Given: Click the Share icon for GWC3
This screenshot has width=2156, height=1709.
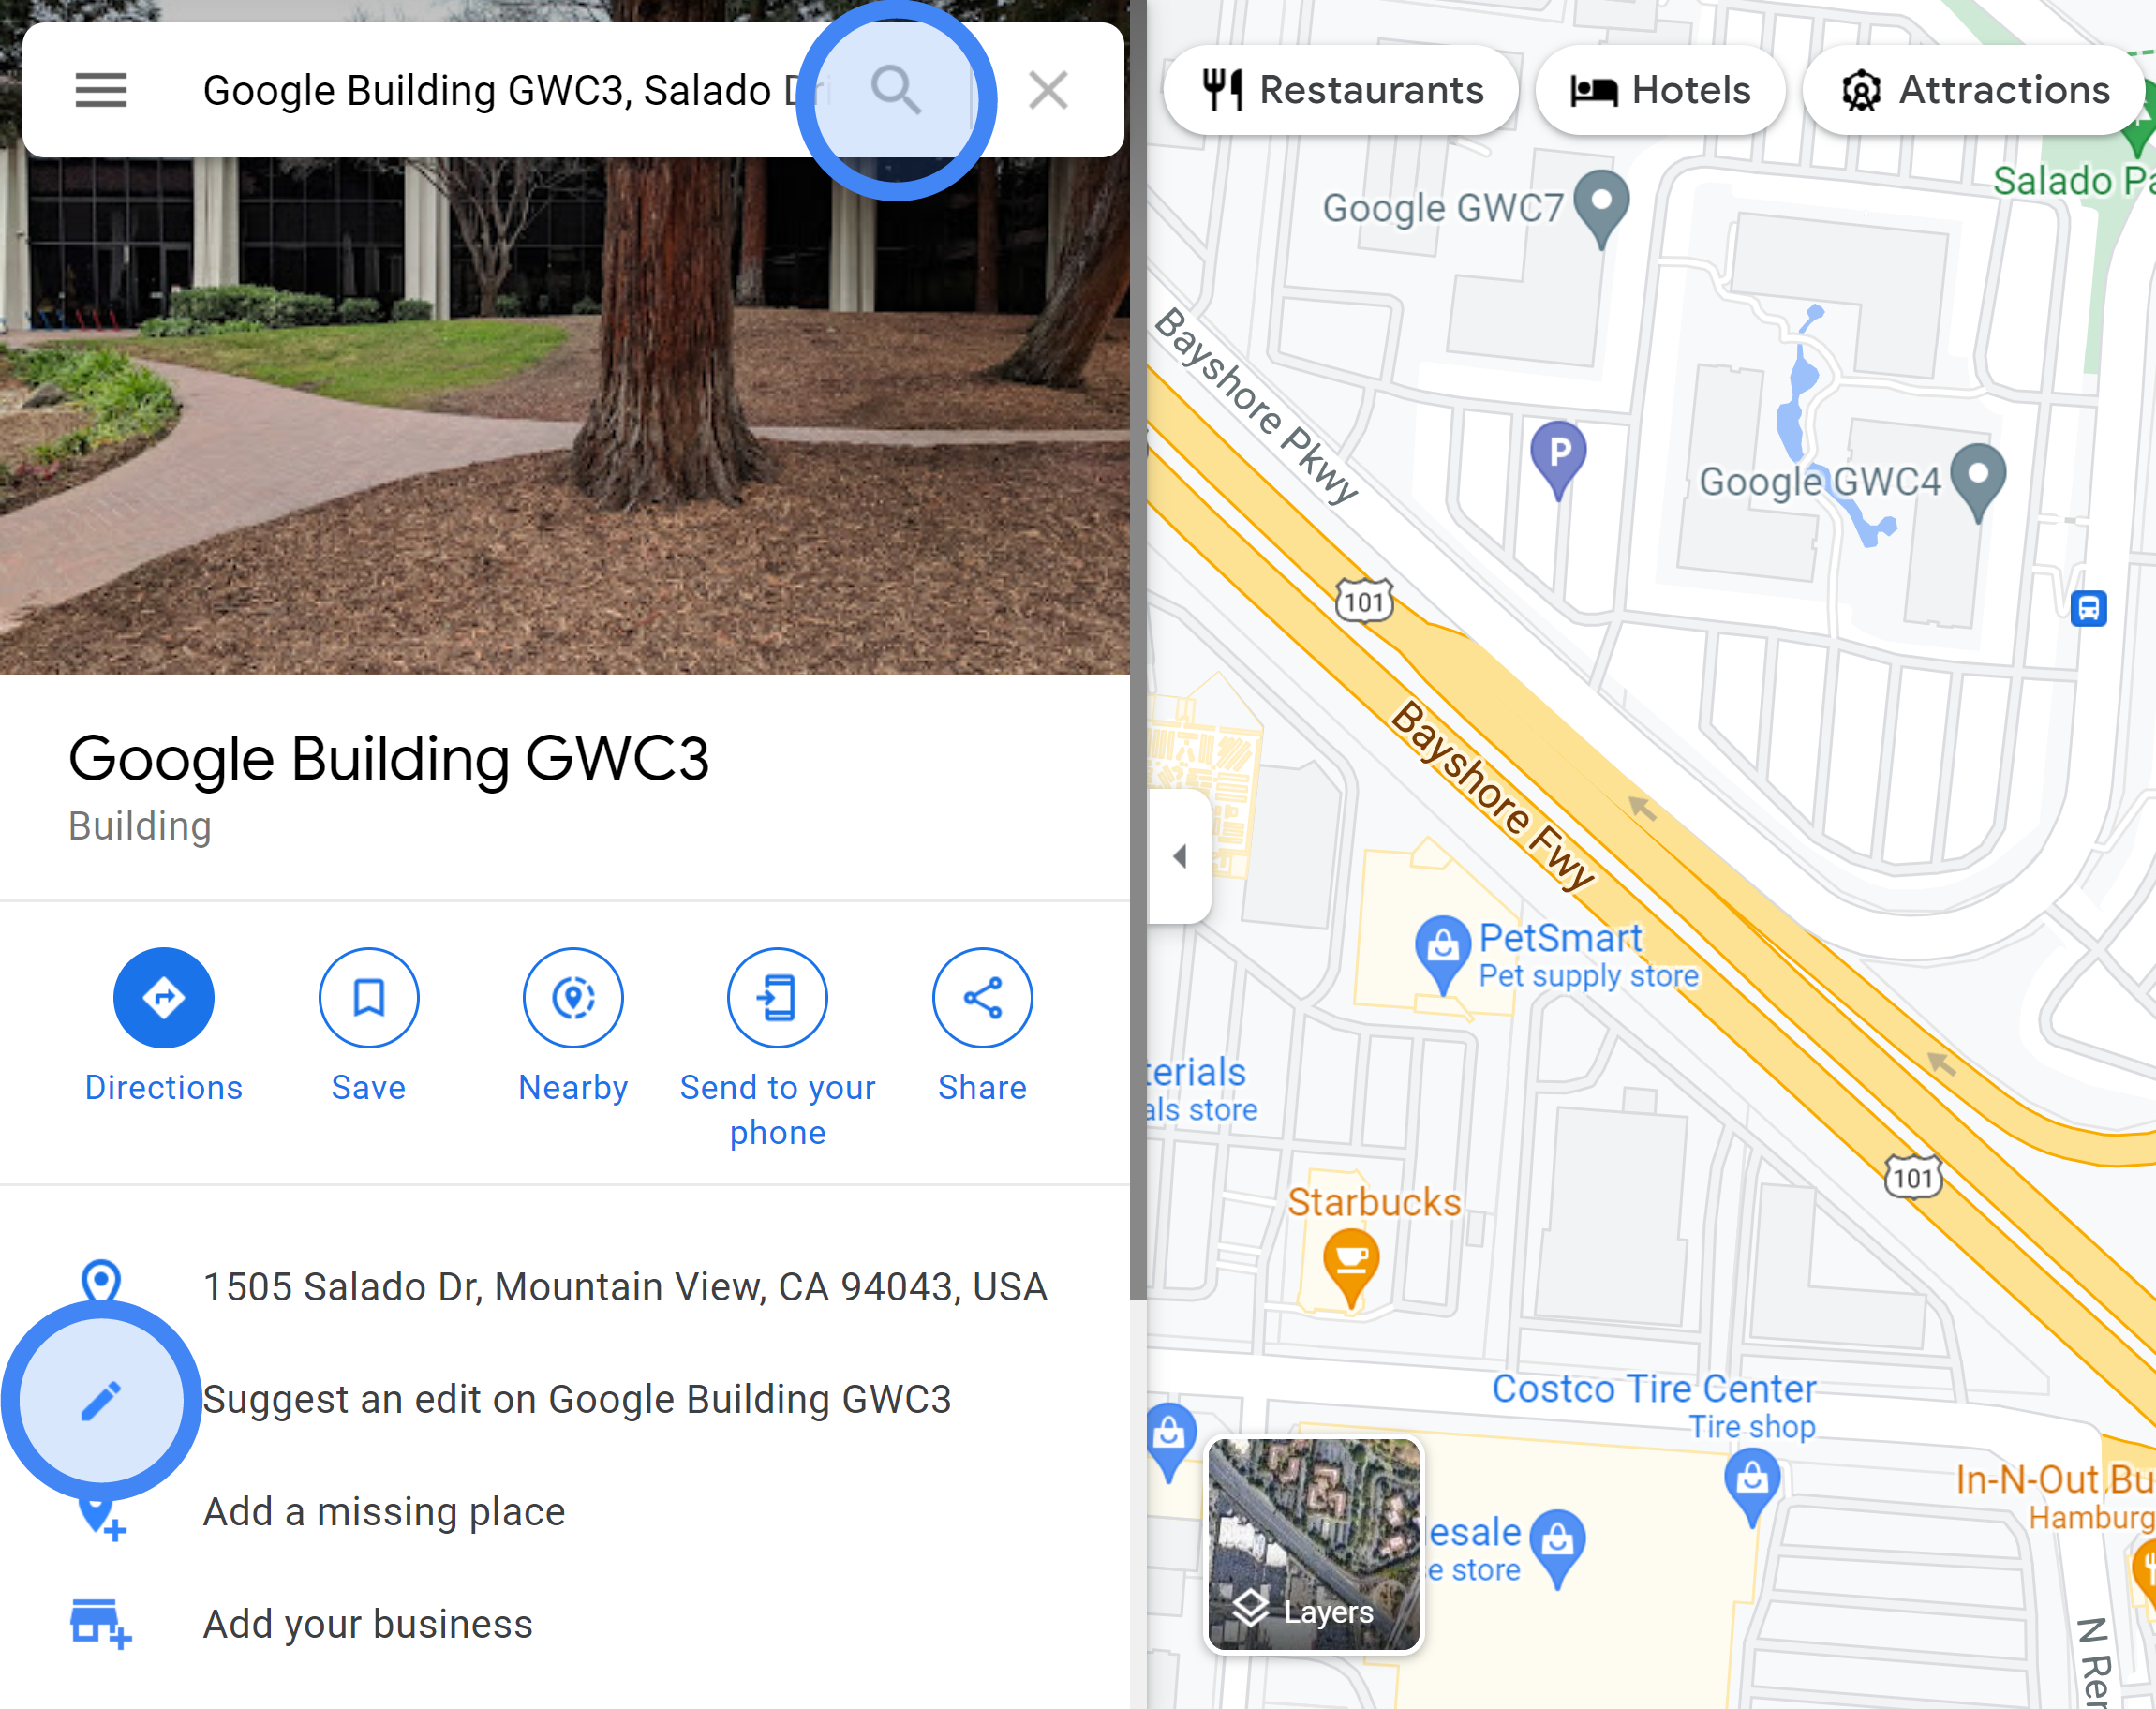Looking at the screenshot, I should click(980, 997).
